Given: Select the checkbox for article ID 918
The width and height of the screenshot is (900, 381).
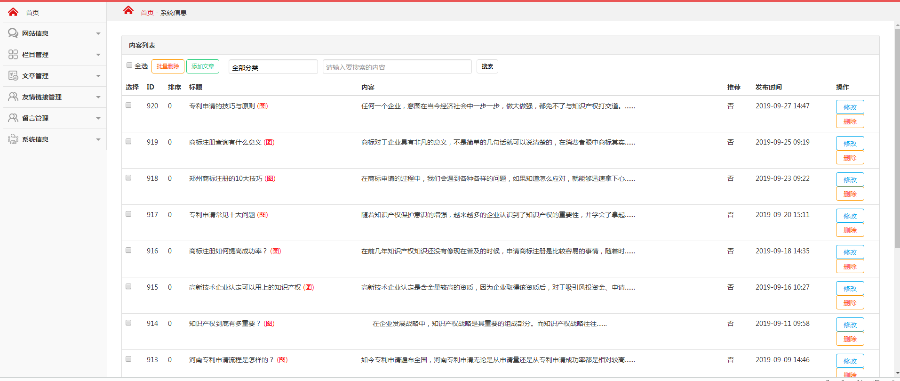Looking at the screenshot, I should (x=129, y=178).
